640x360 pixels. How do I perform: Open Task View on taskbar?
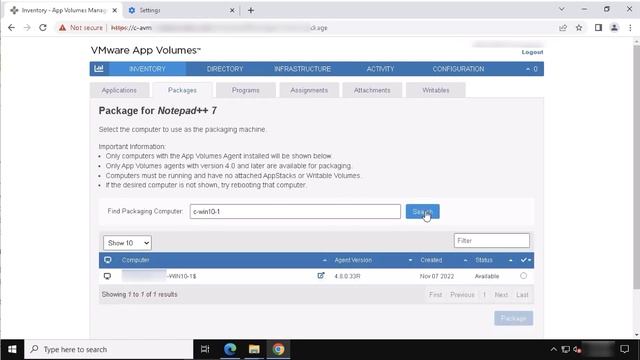(x=205, y=349)
